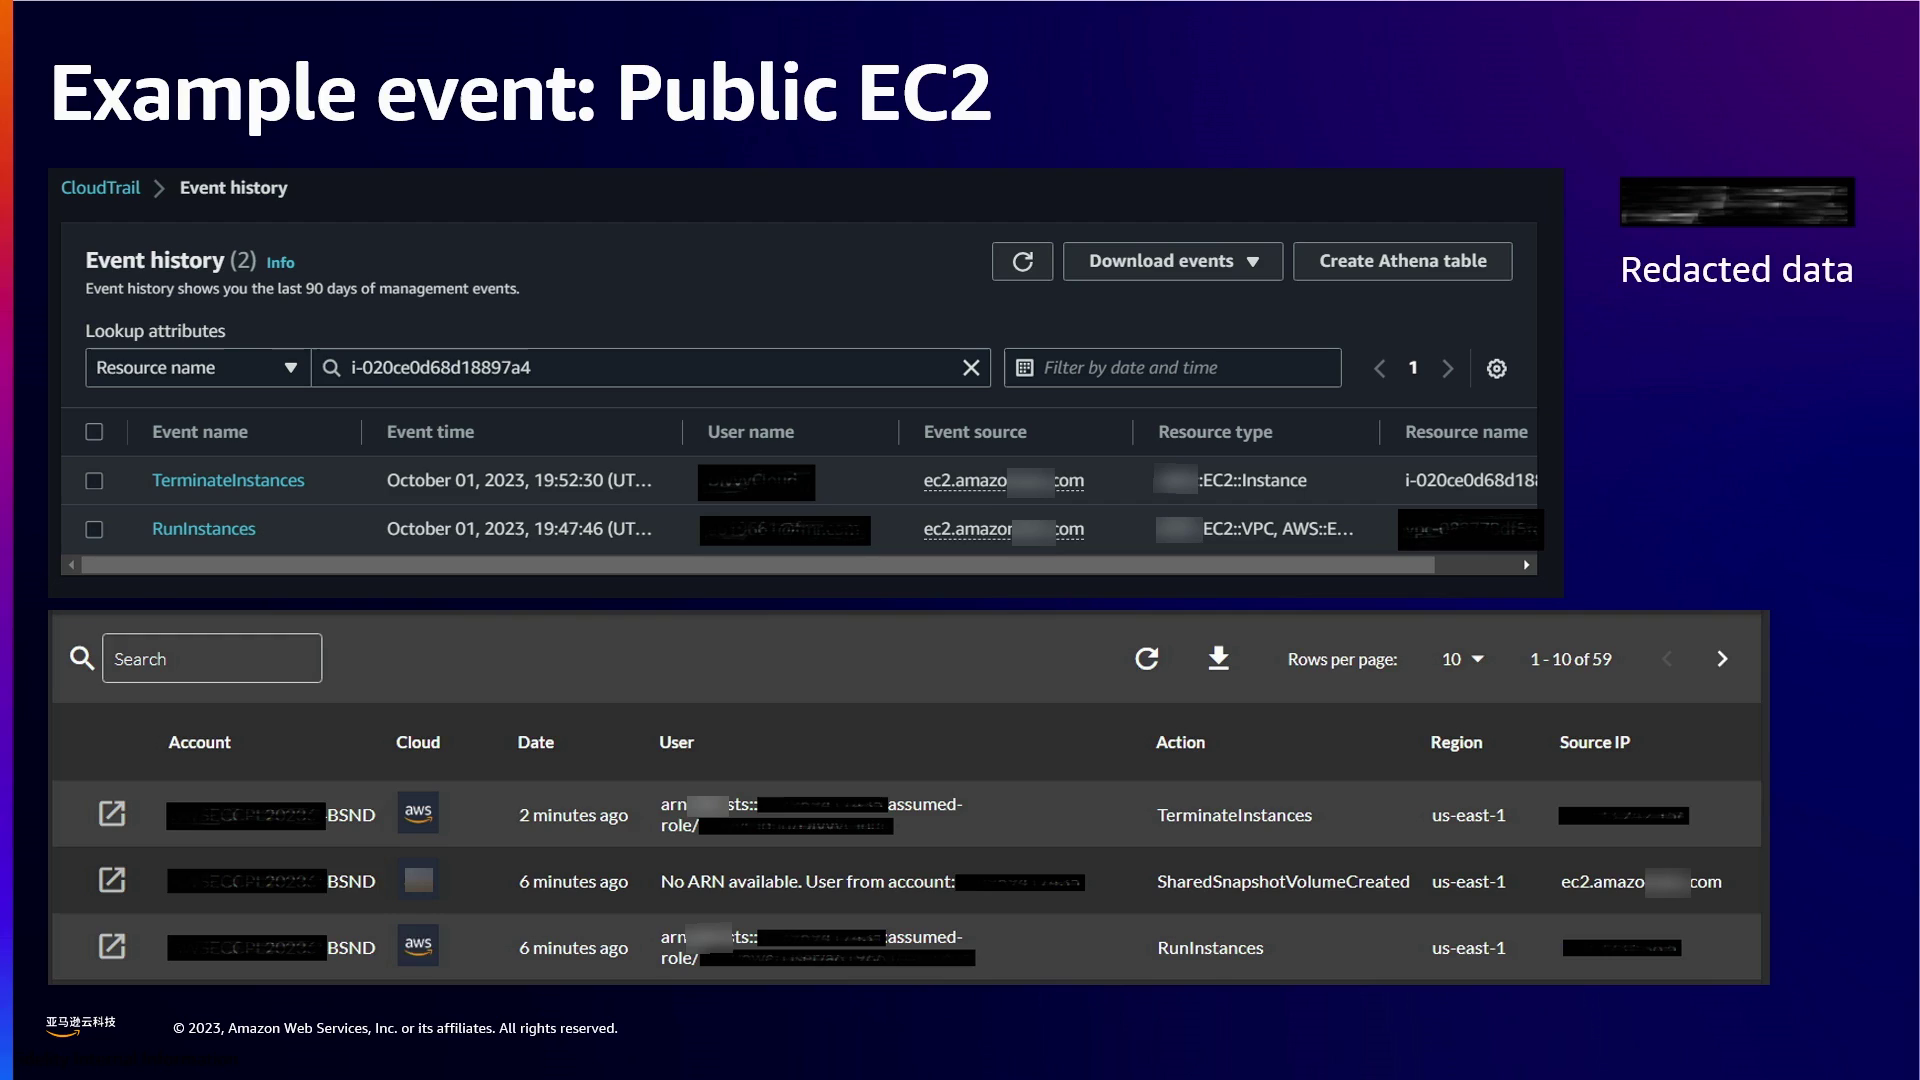Image resolution: width=1920 pixels, height=1080 pixels.
Task: Sort by Event time column header
Action: [430, 432]
